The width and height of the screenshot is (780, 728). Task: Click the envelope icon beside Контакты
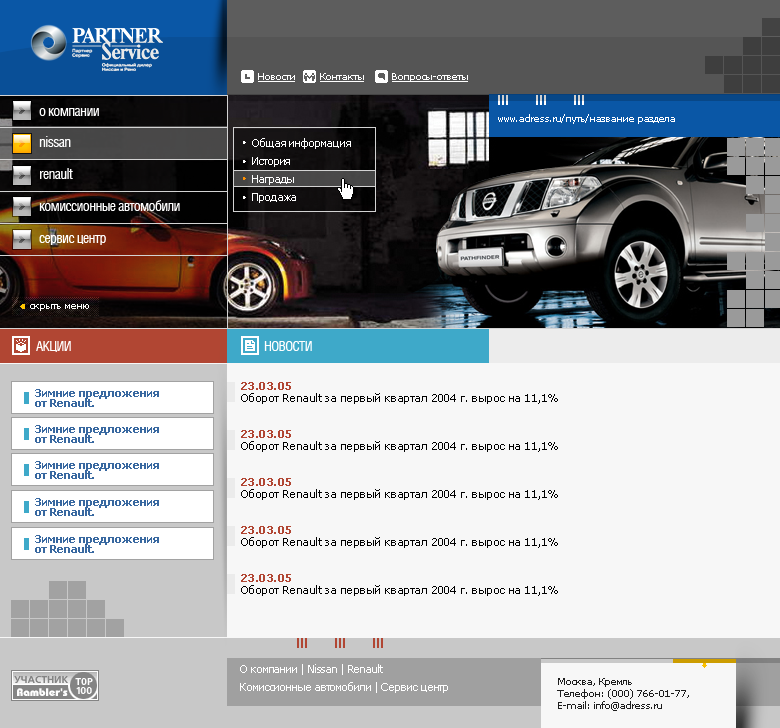pos(309,77)
